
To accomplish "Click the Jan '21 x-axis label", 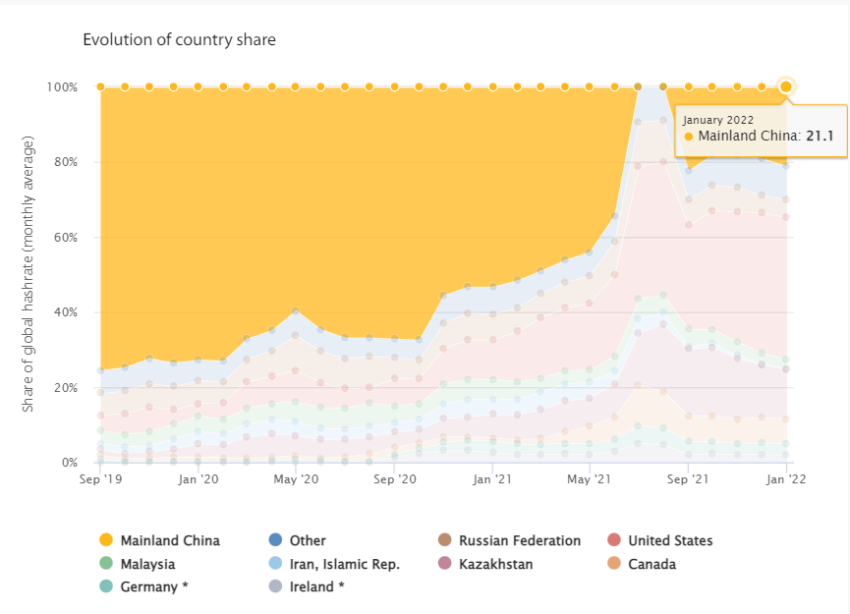I will (492, 479).
